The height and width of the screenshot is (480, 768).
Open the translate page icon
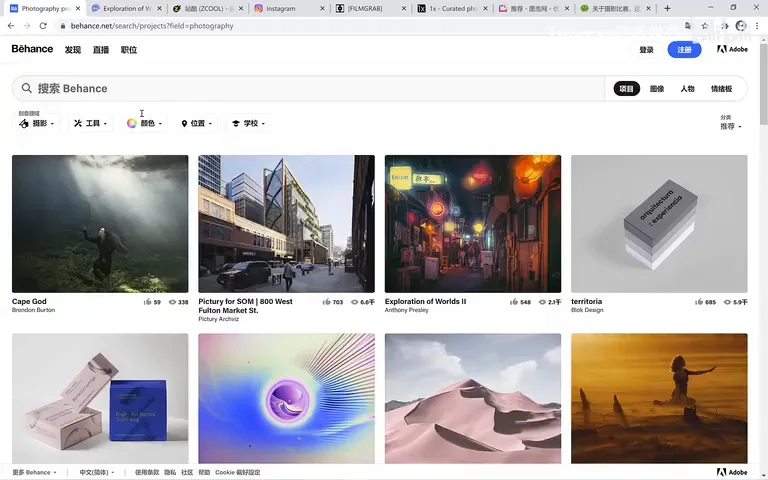coord(688,25)
